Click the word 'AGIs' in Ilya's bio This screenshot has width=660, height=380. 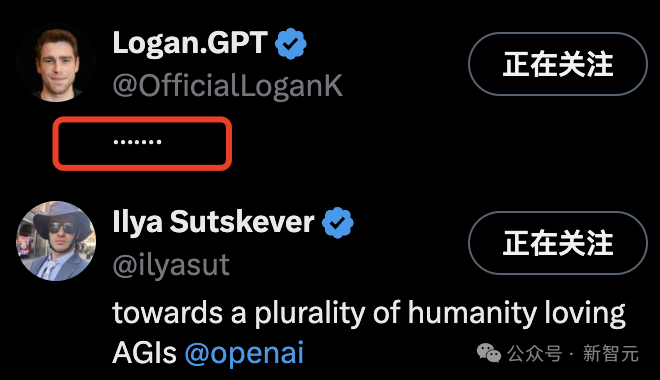(x=144, y=352)
